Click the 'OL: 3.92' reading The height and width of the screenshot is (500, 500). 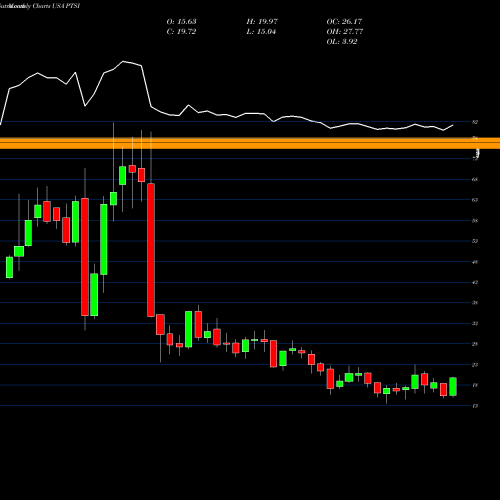[x=342, y=41]
